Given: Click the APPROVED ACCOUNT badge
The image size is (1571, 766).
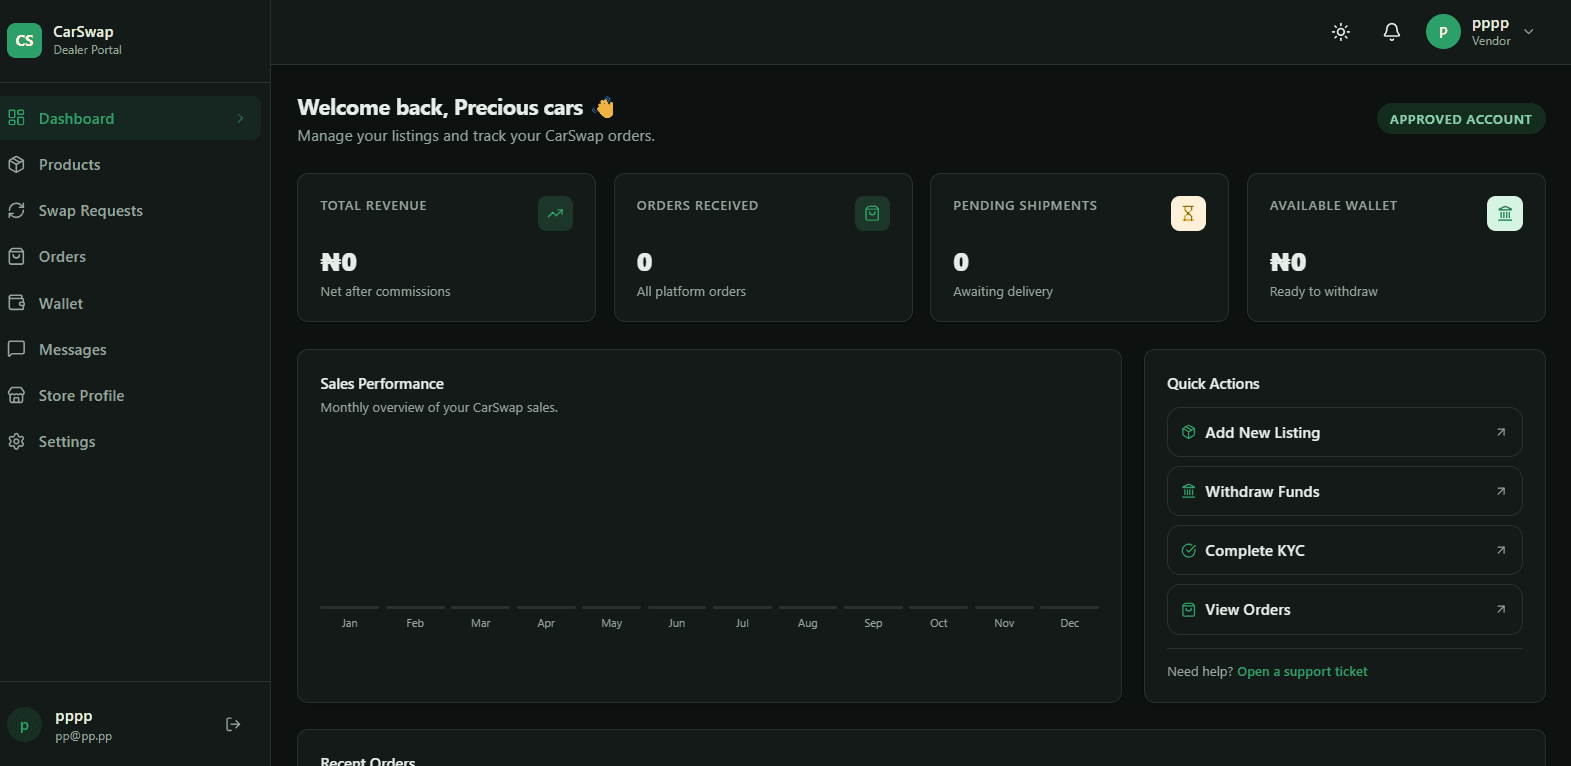Looking at the screenshot, I should (x=1461, y=119).
